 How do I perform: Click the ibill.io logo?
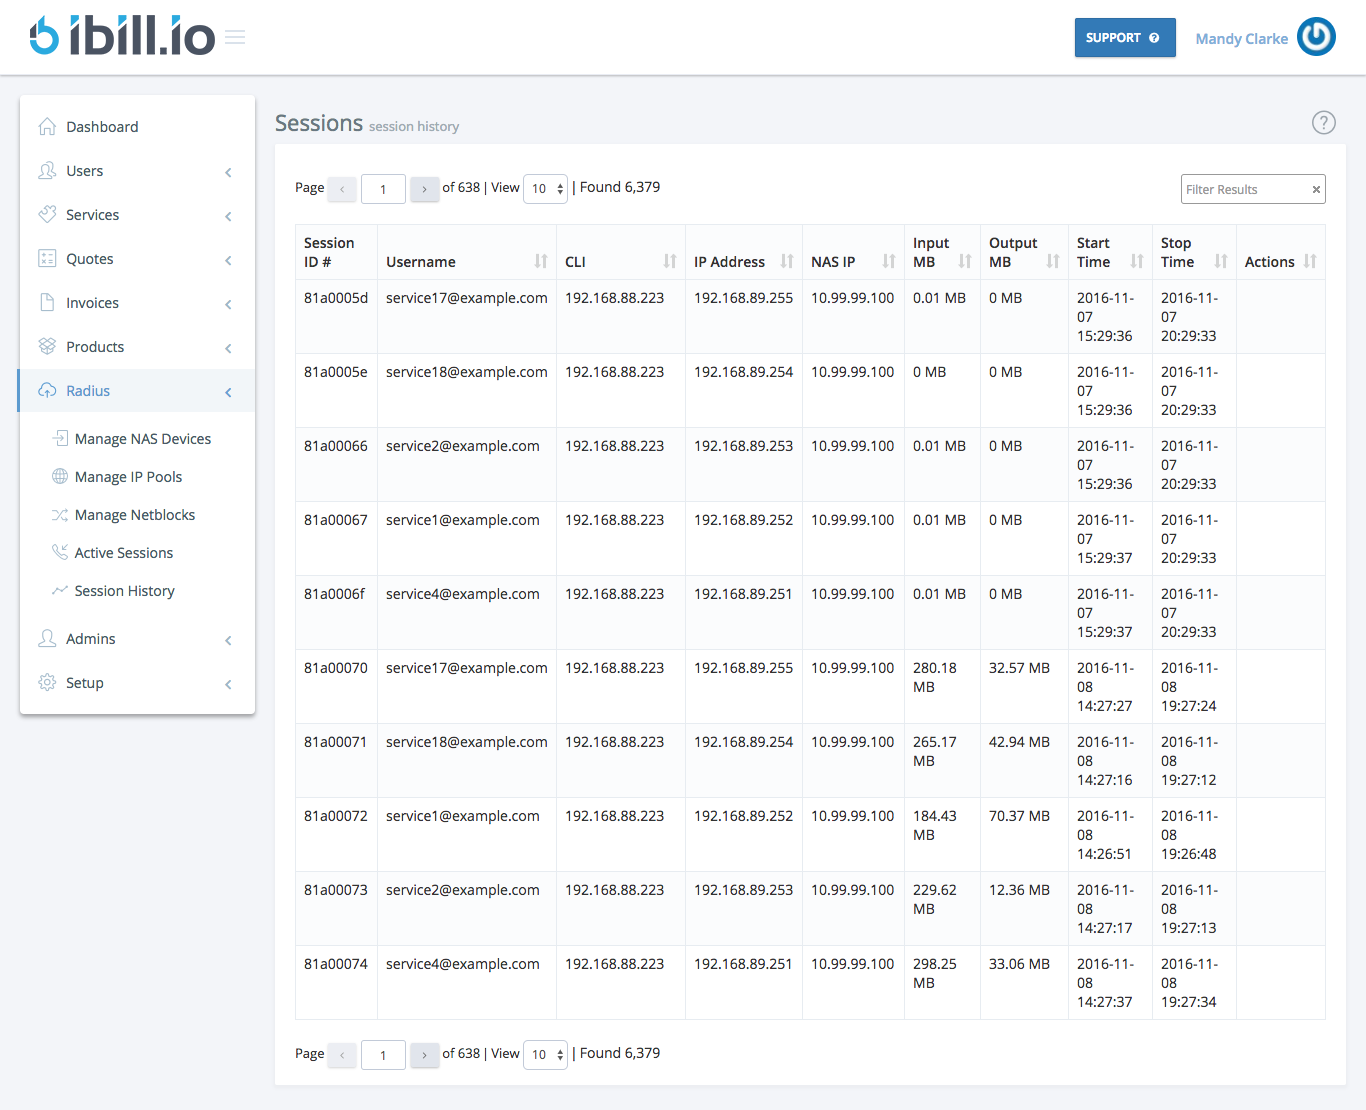(x=122, y=36)
